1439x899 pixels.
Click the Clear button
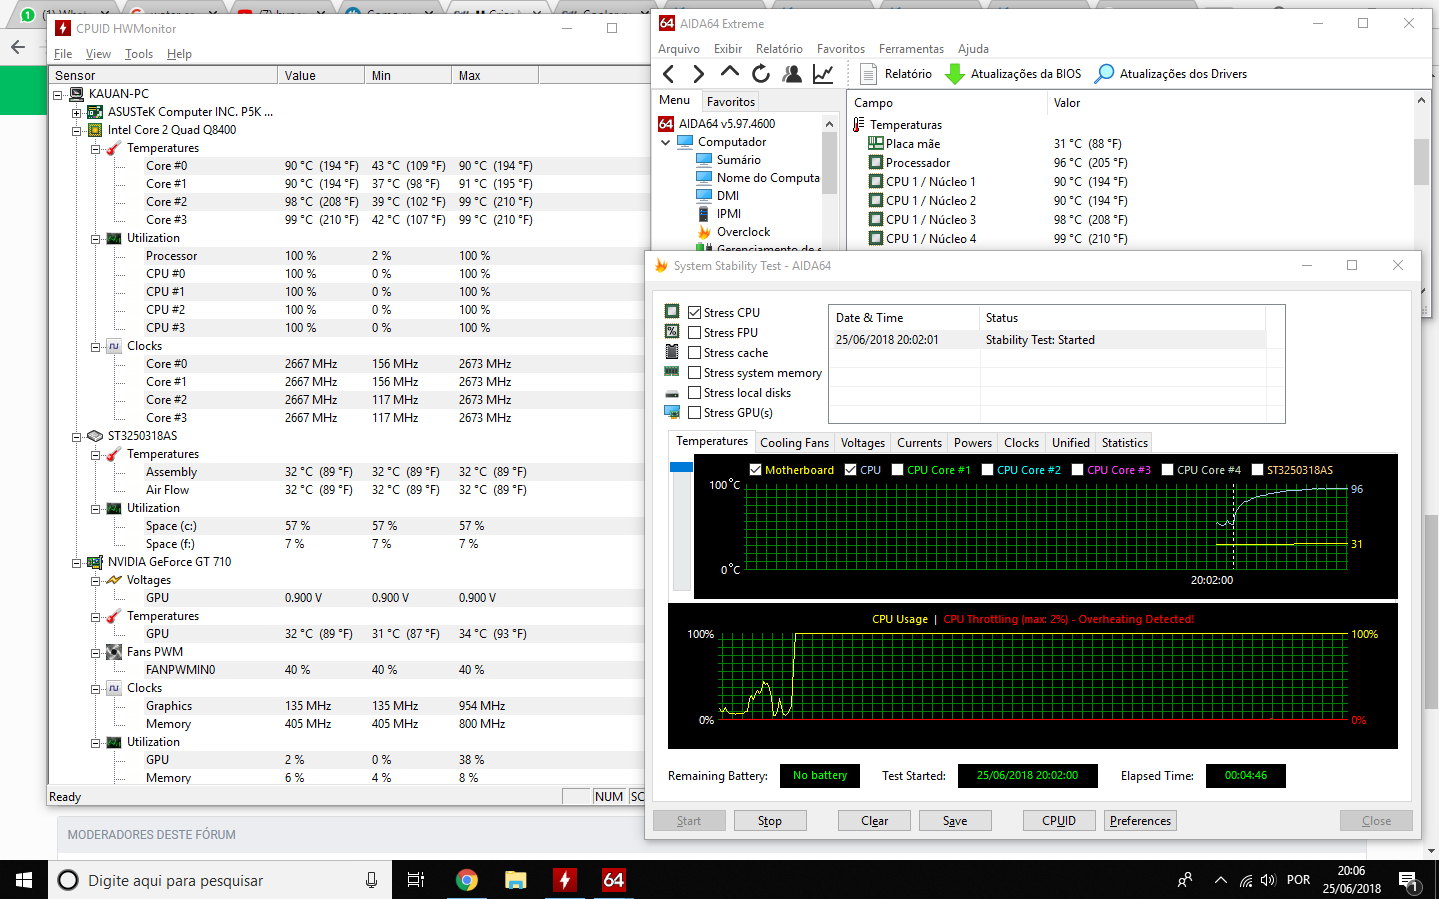tap(875, 821)
